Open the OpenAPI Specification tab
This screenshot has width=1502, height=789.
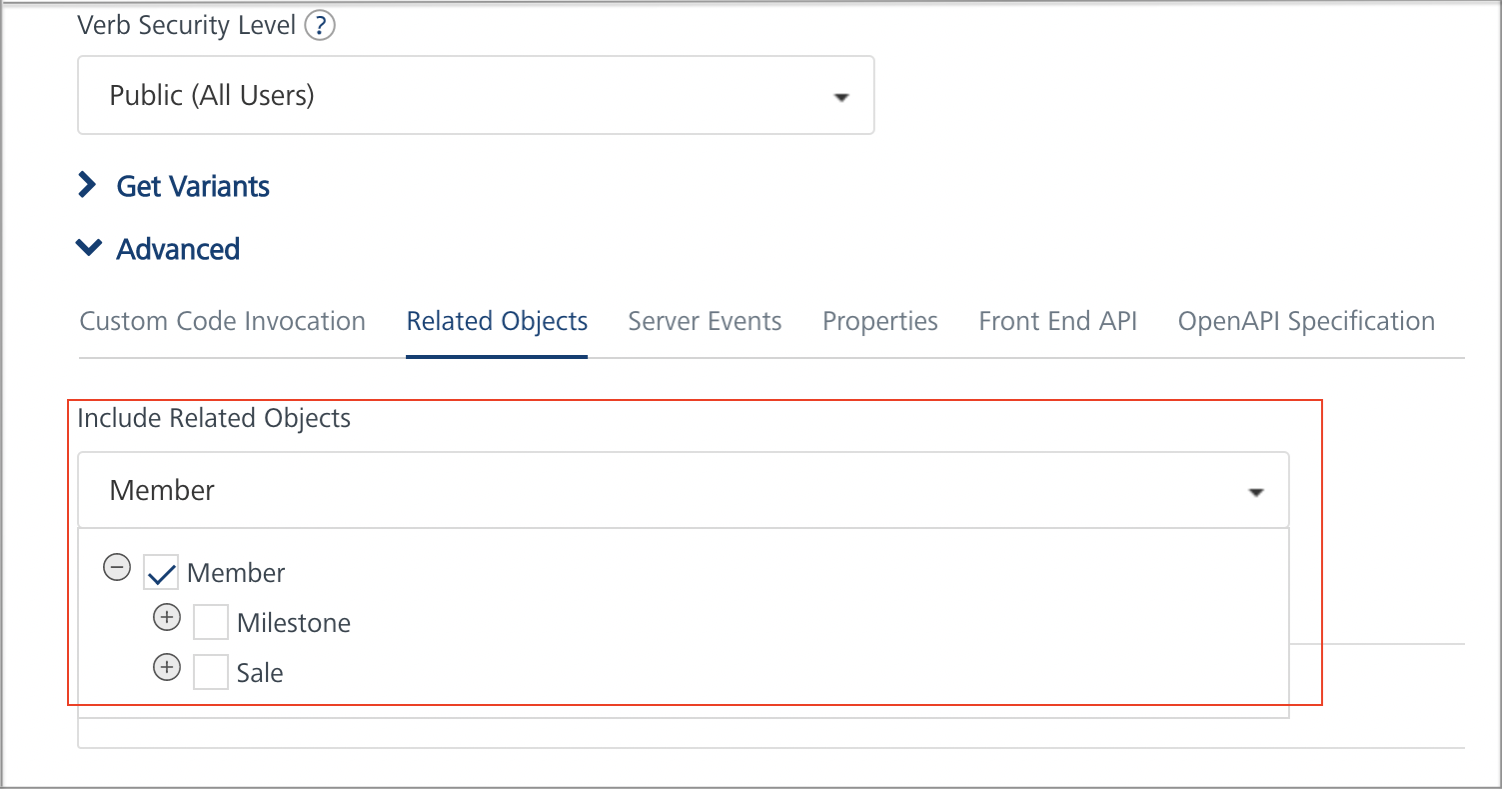pos(1306,321)
